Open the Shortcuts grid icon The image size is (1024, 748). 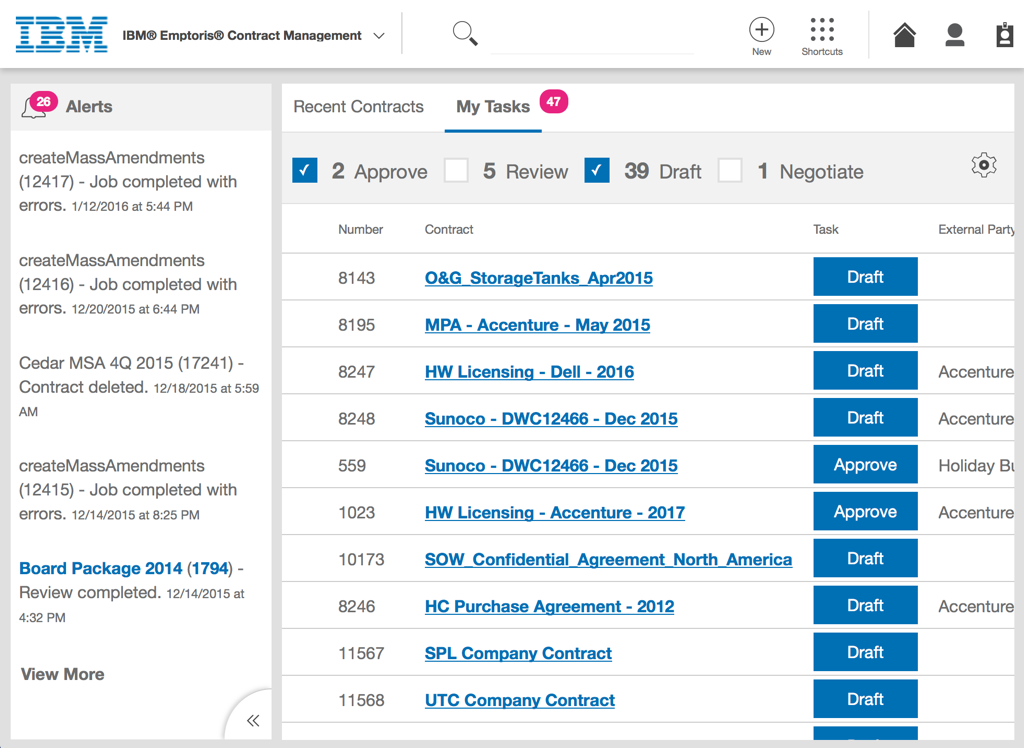coord(822,30)
